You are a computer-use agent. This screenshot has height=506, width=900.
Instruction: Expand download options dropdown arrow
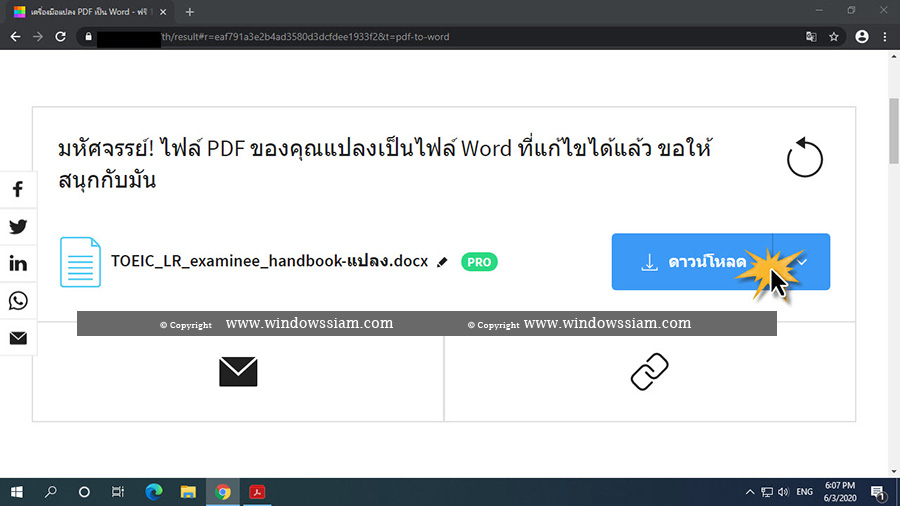point(802,262)
